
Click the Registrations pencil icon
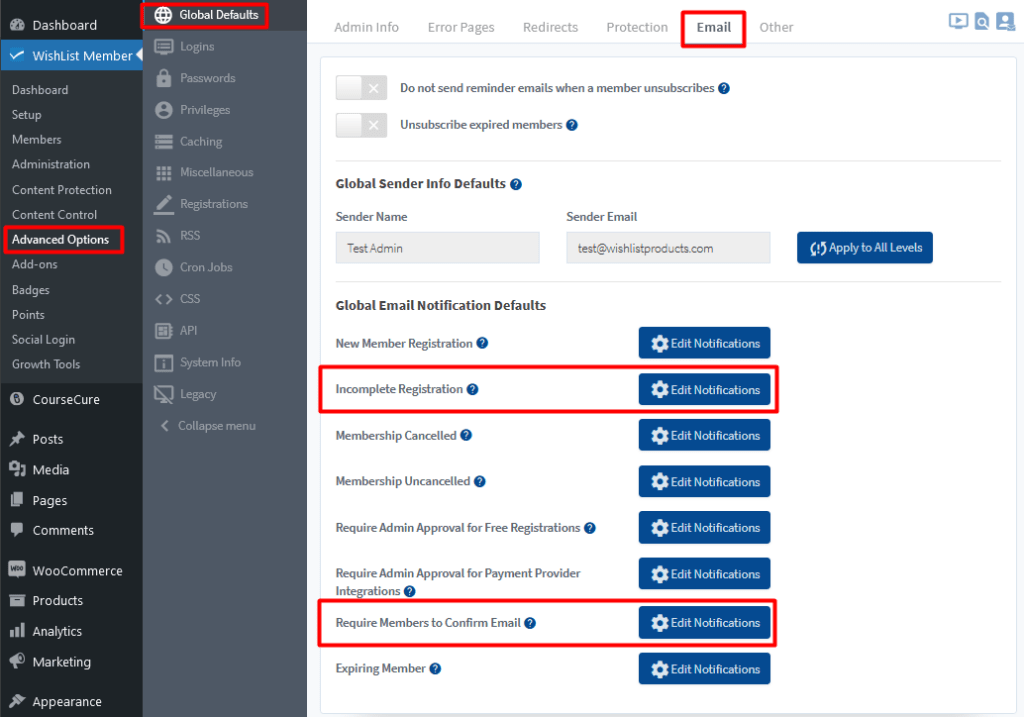(x=163, y=204)
